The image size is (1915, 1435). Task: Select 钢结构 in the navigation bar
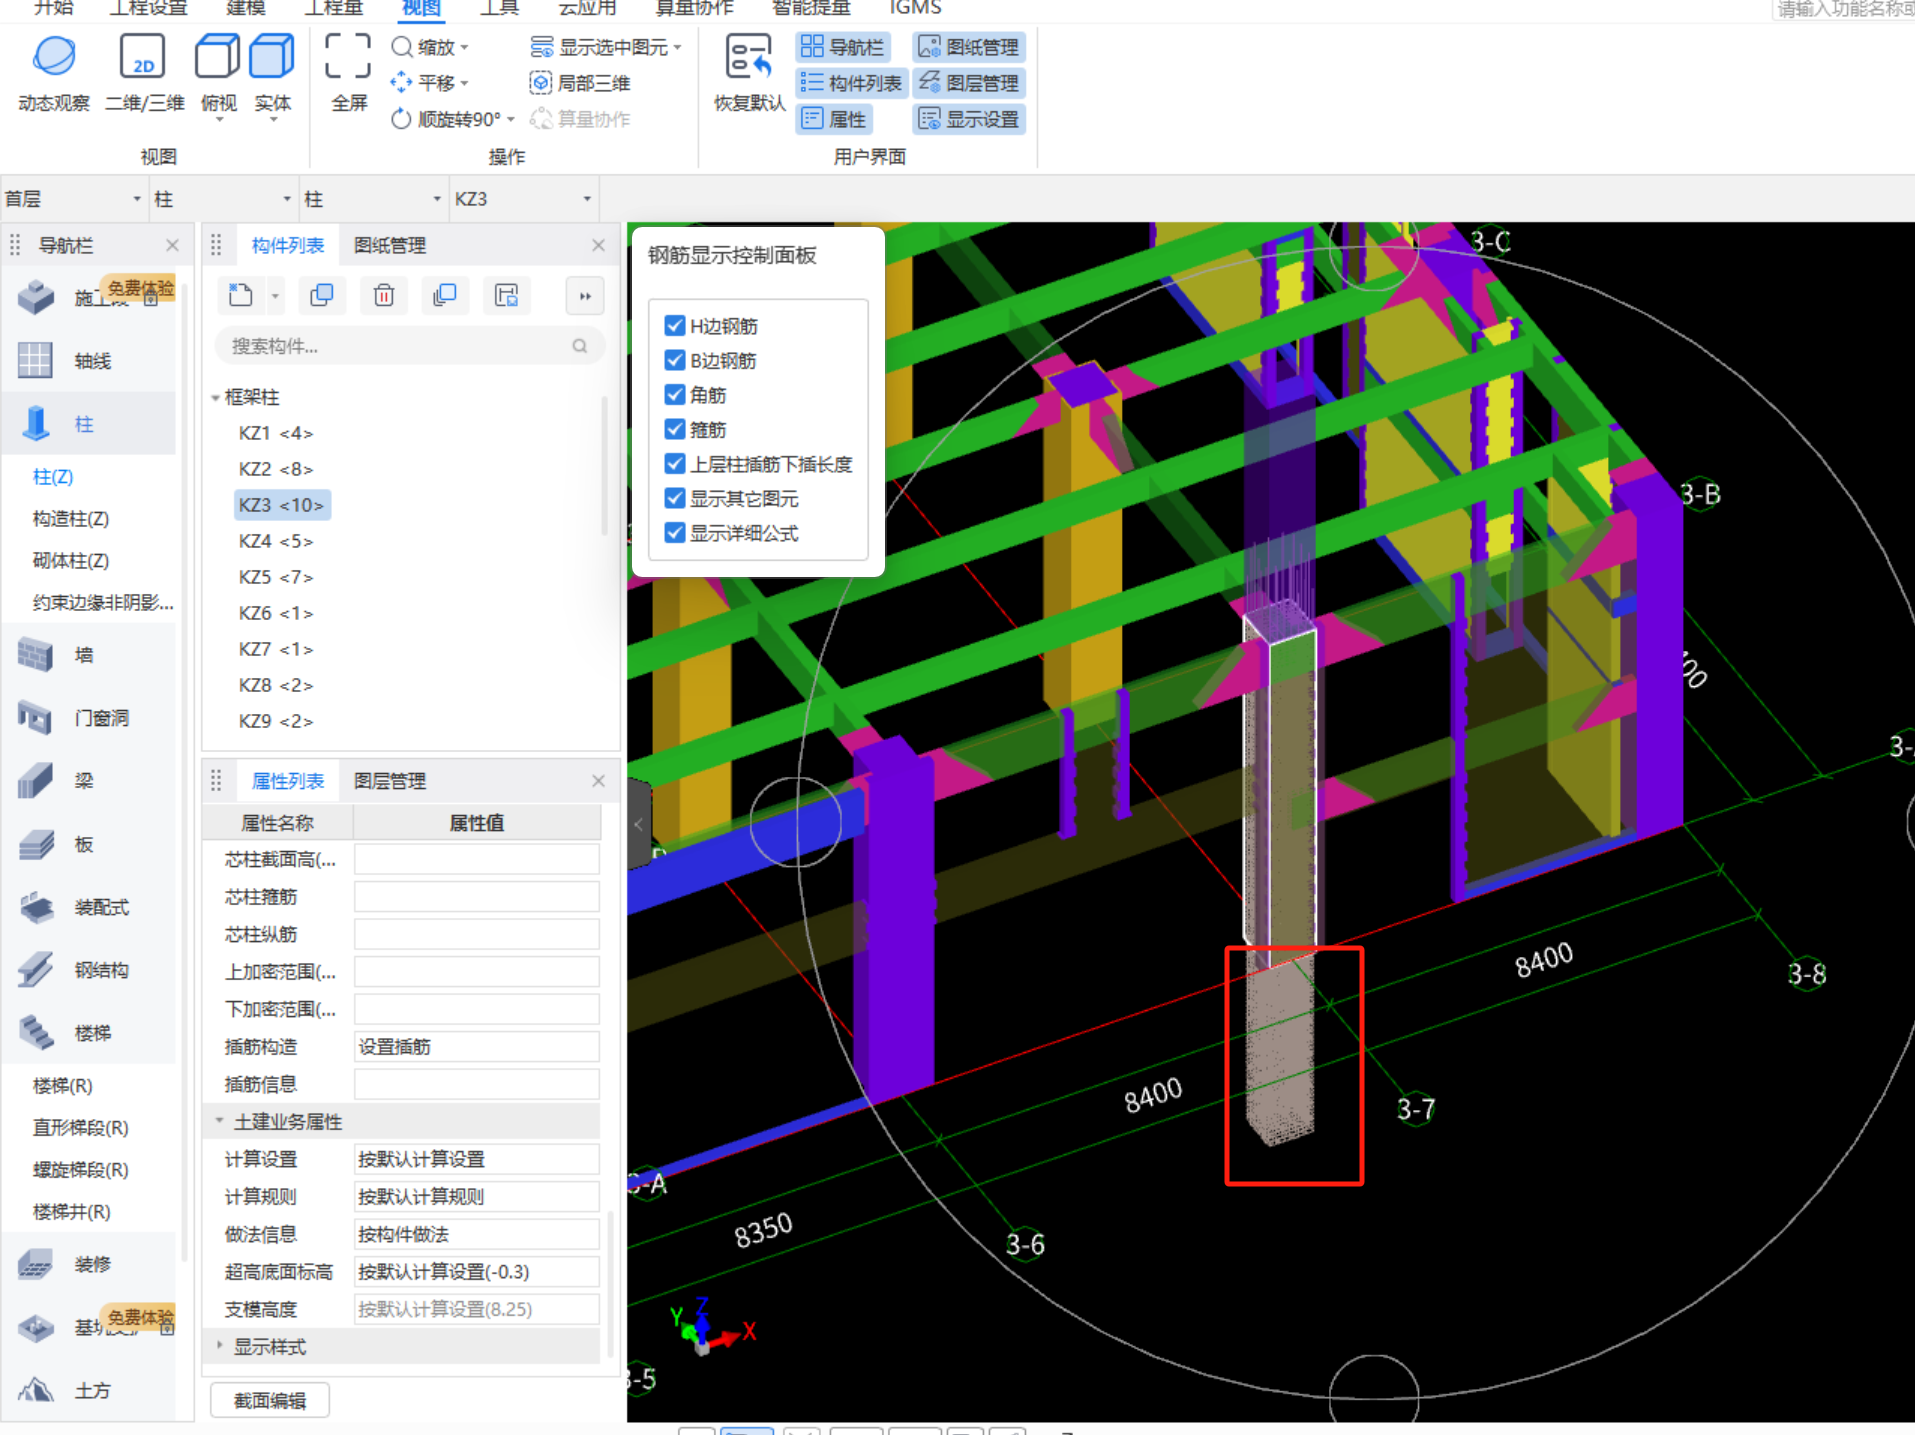pos(101,970)
